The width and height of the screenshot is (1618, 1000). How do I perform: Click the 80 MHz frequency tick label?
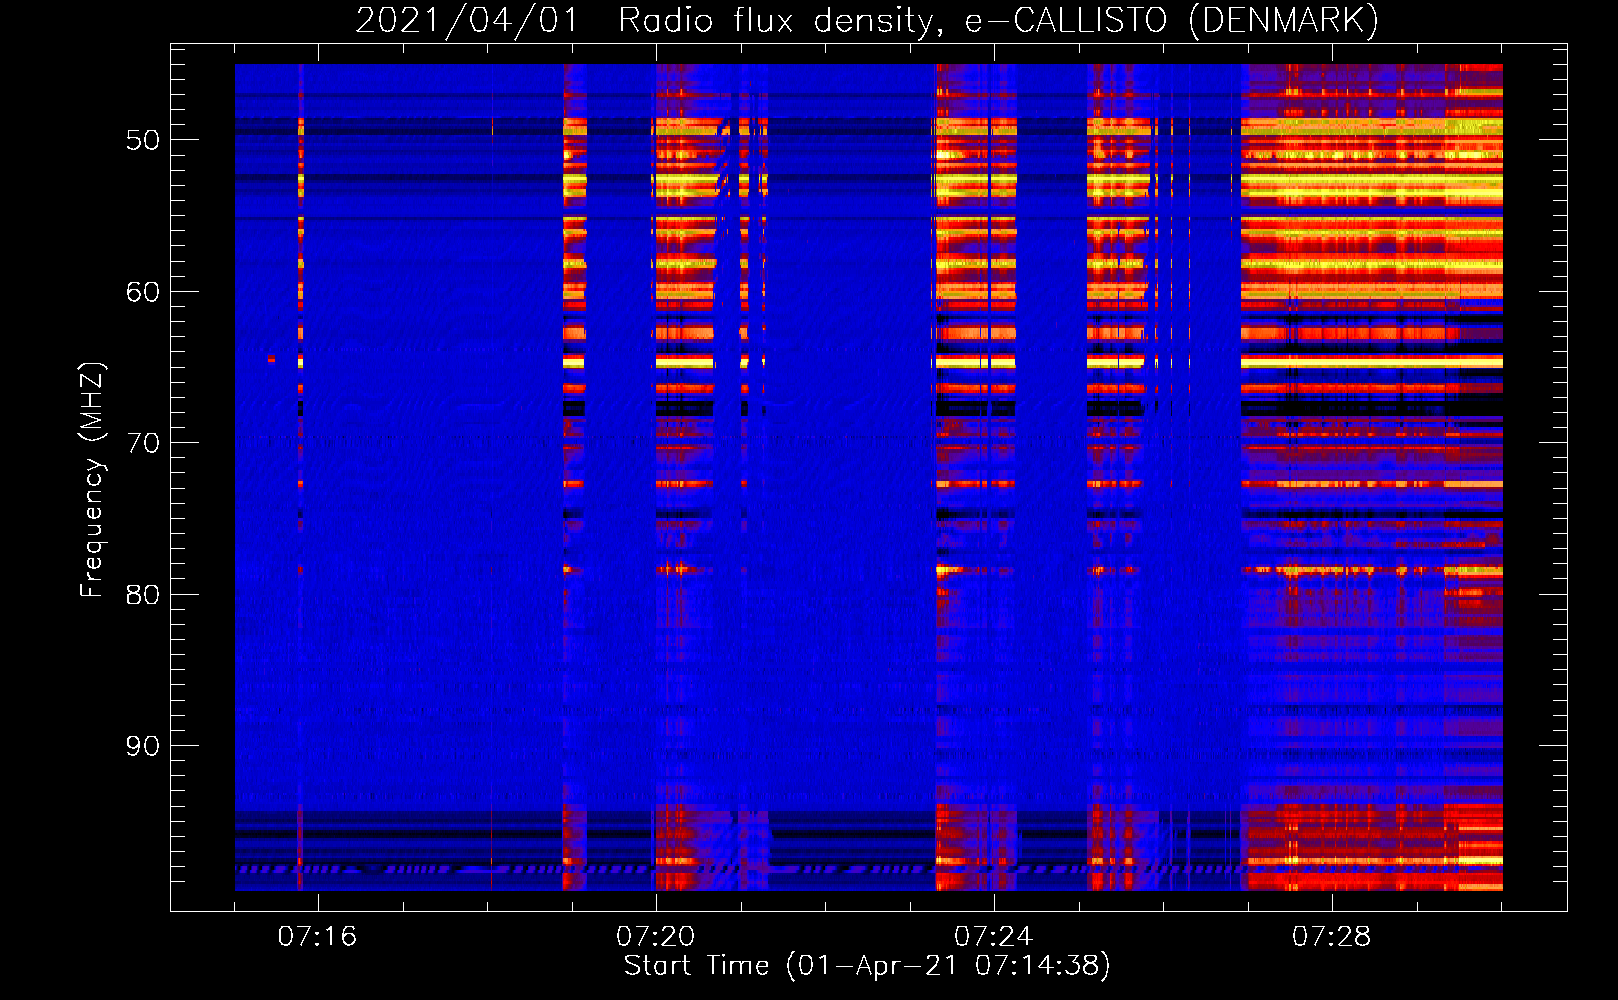[x=143, y=595]
